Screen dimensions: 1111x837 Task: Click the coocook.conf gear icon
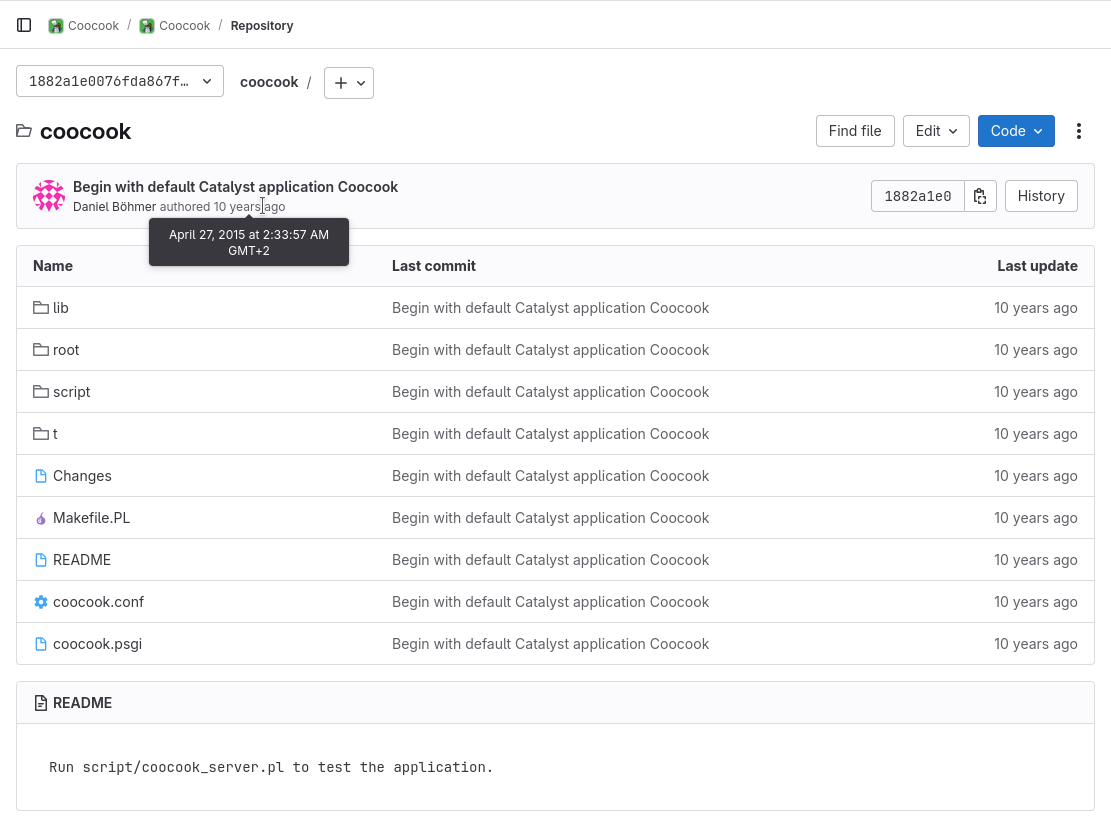click(x=41, y=602)
